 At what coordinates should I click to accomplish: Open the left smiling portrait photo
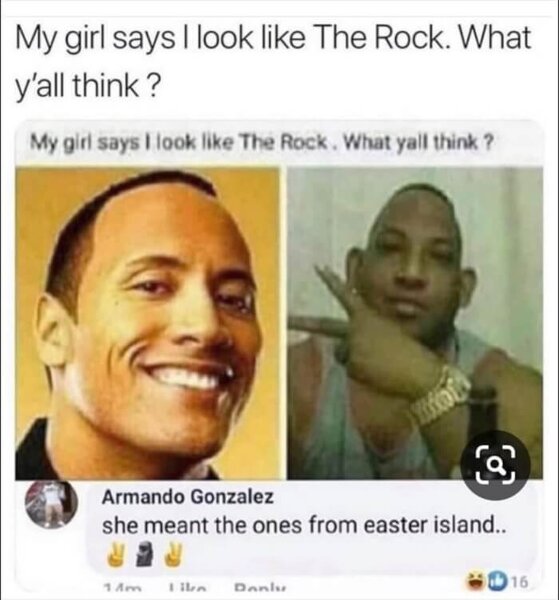coord(148,323)
